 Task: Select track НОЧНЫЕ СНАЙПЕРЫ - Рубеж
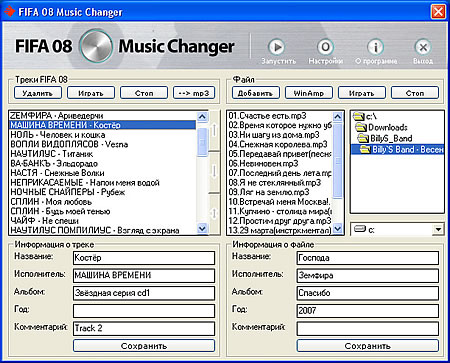click(103, 192)
